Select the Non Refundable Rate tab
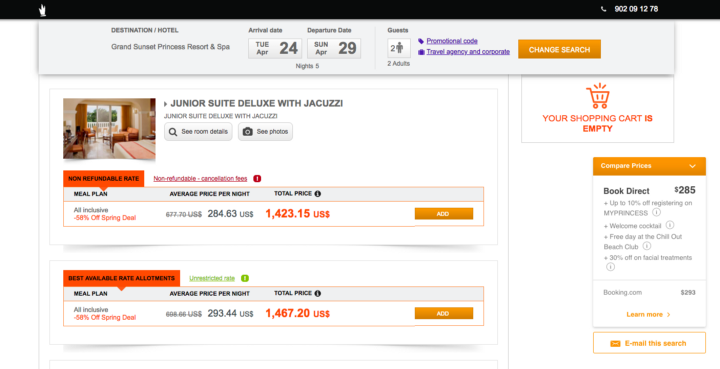The height and width of the screenshot is (369, 720). (x=104, y=179)
